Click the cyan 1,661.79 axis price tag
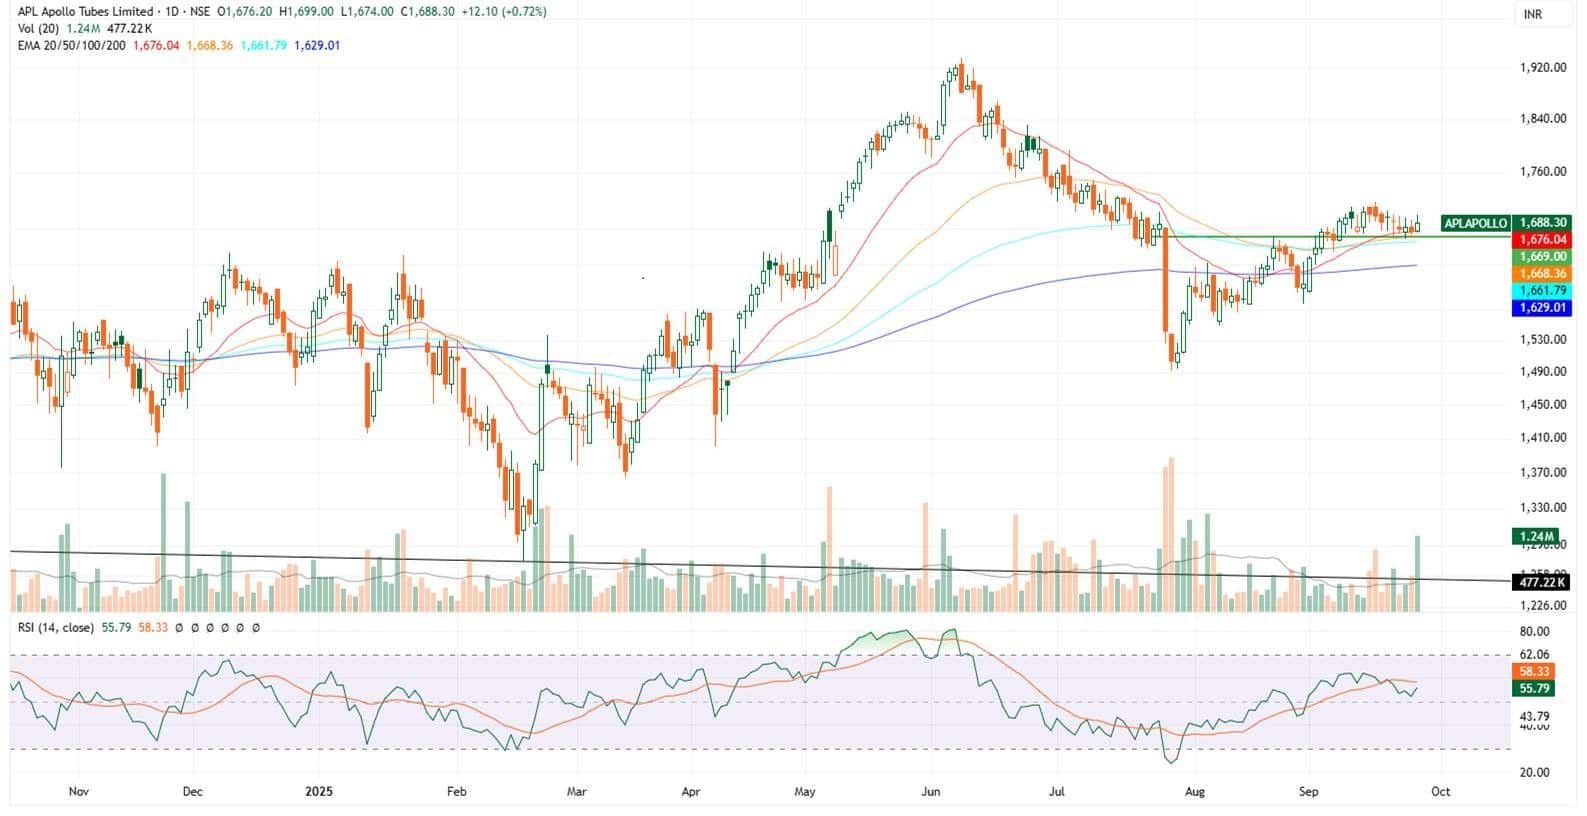Image resolution: width=1587 pixels, height=816 pixels. (x=1542, y=291)
